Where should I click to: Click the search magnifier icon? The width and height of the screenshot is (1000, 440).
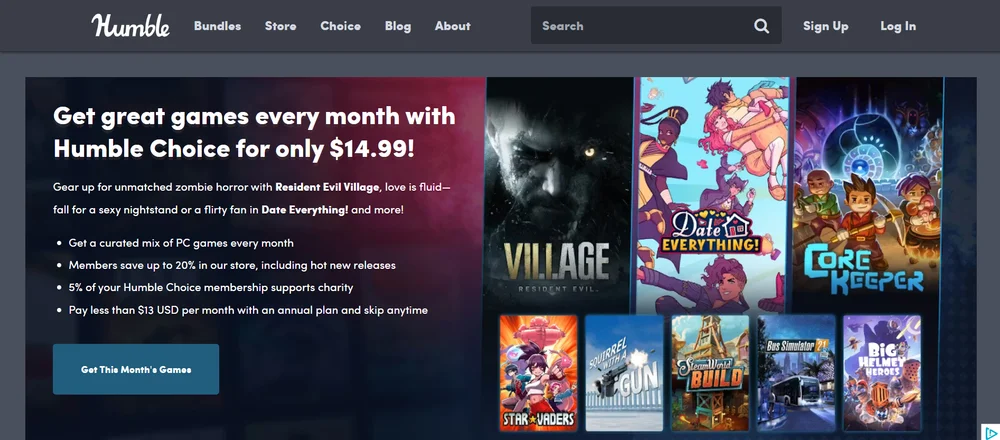click(761, 26)
